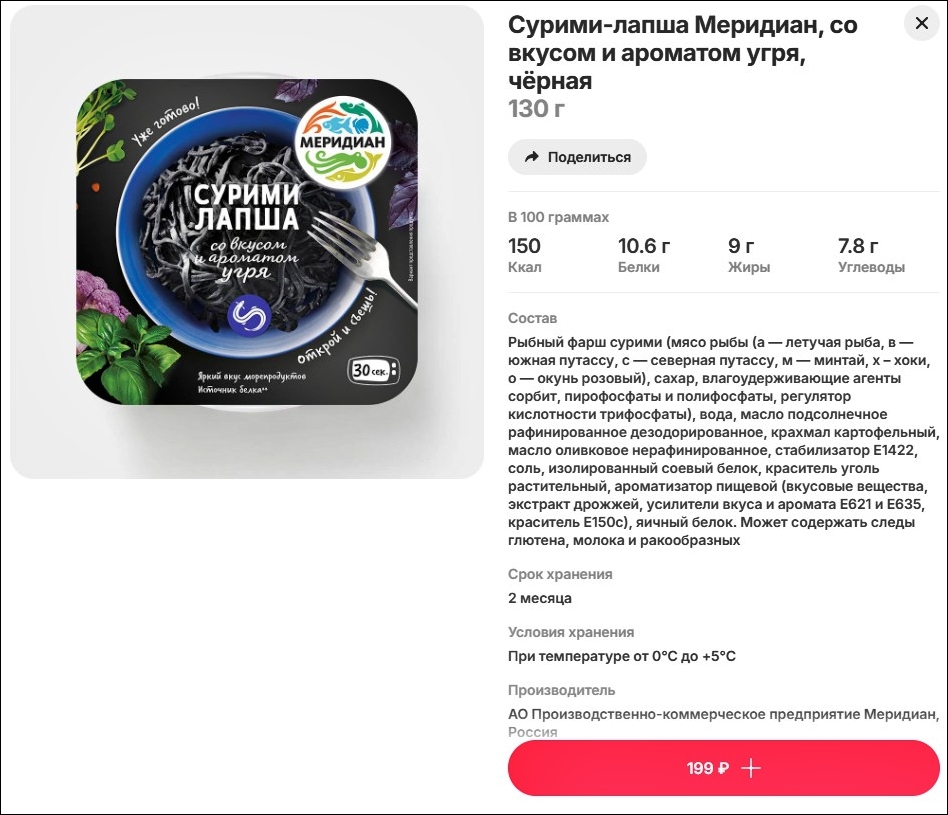This screenshot has height=815, width=948.
Task: Click the Состав ingredients heading
Action: [532, 318]
